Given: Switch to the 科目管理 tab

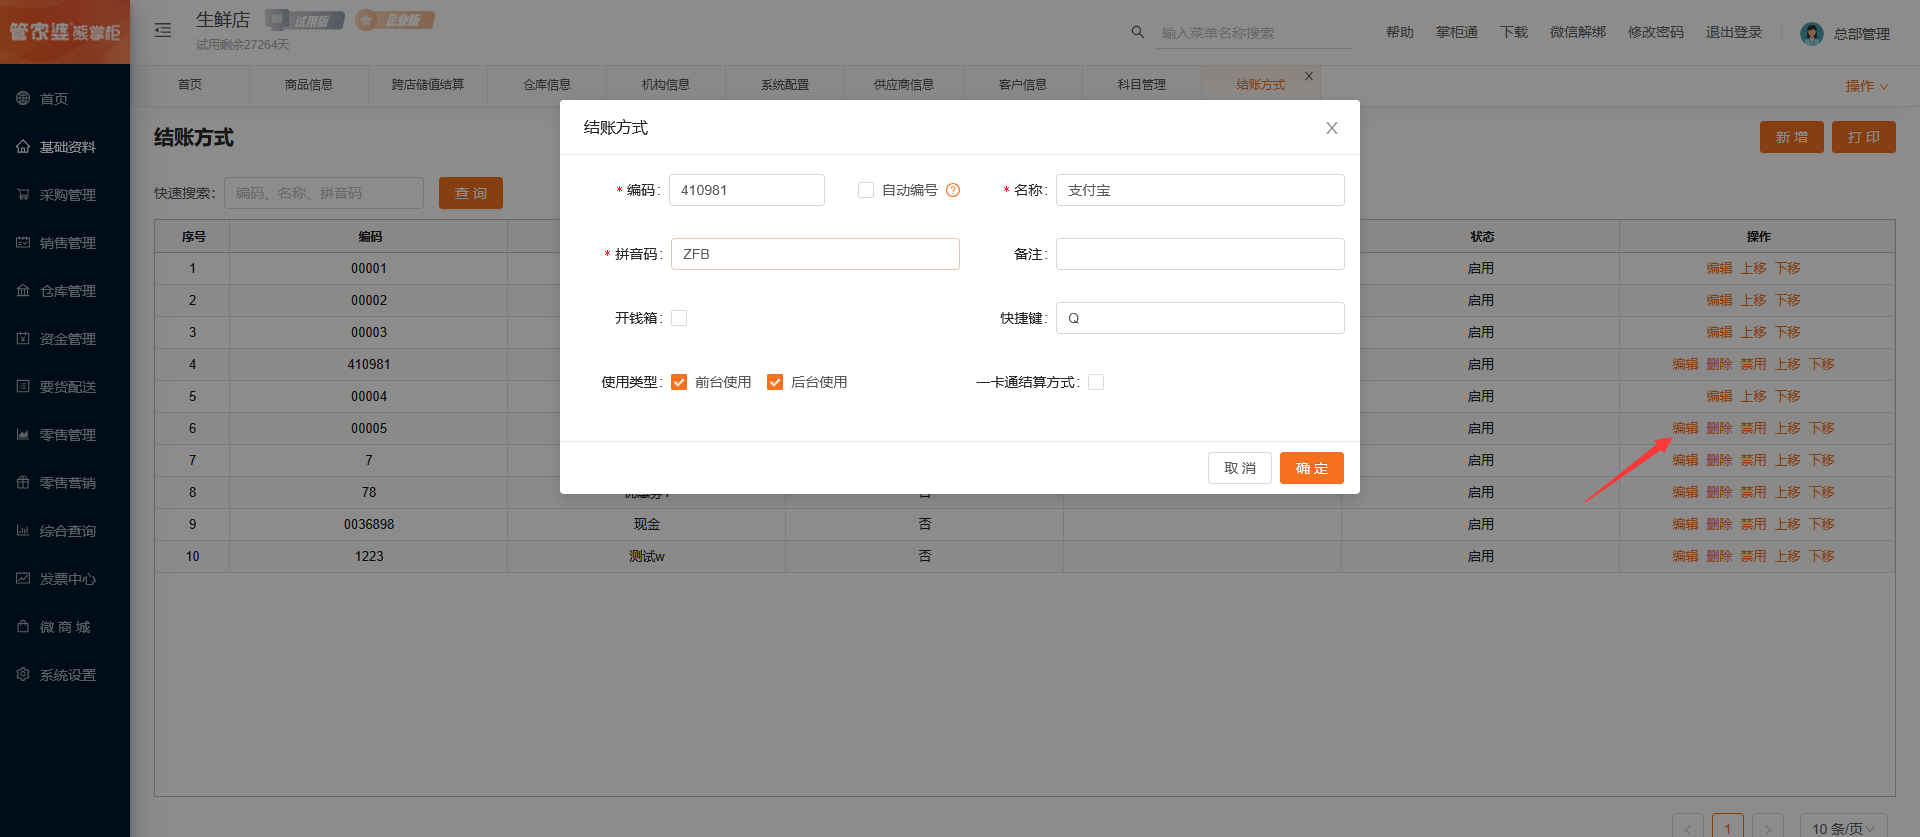Looking at the screenshot, I should coord(1141,85).
